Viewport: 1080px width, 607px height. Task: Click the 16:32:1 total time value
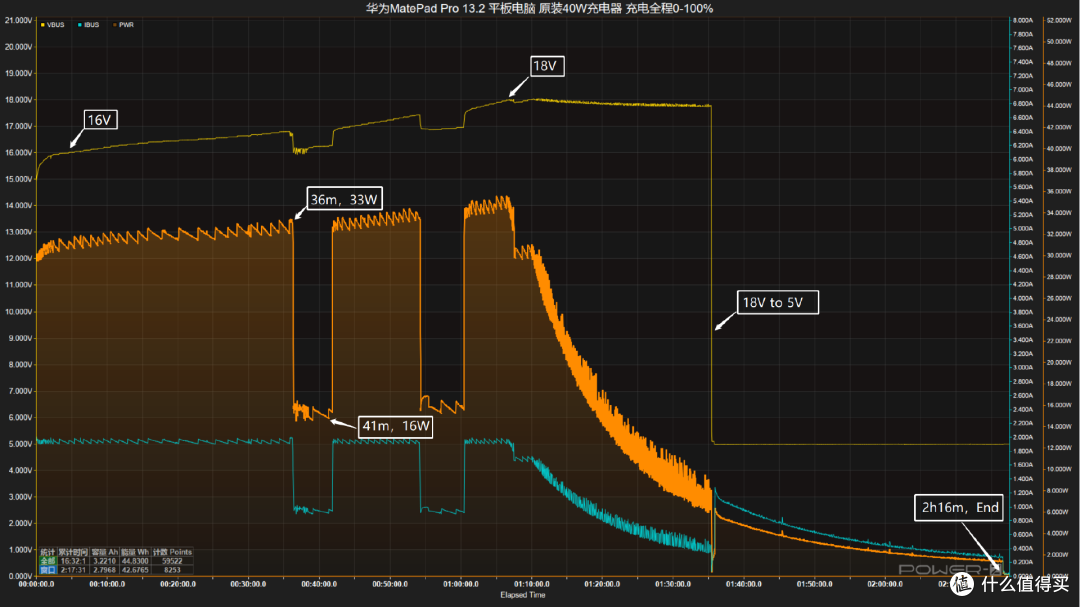click(73, 561)
